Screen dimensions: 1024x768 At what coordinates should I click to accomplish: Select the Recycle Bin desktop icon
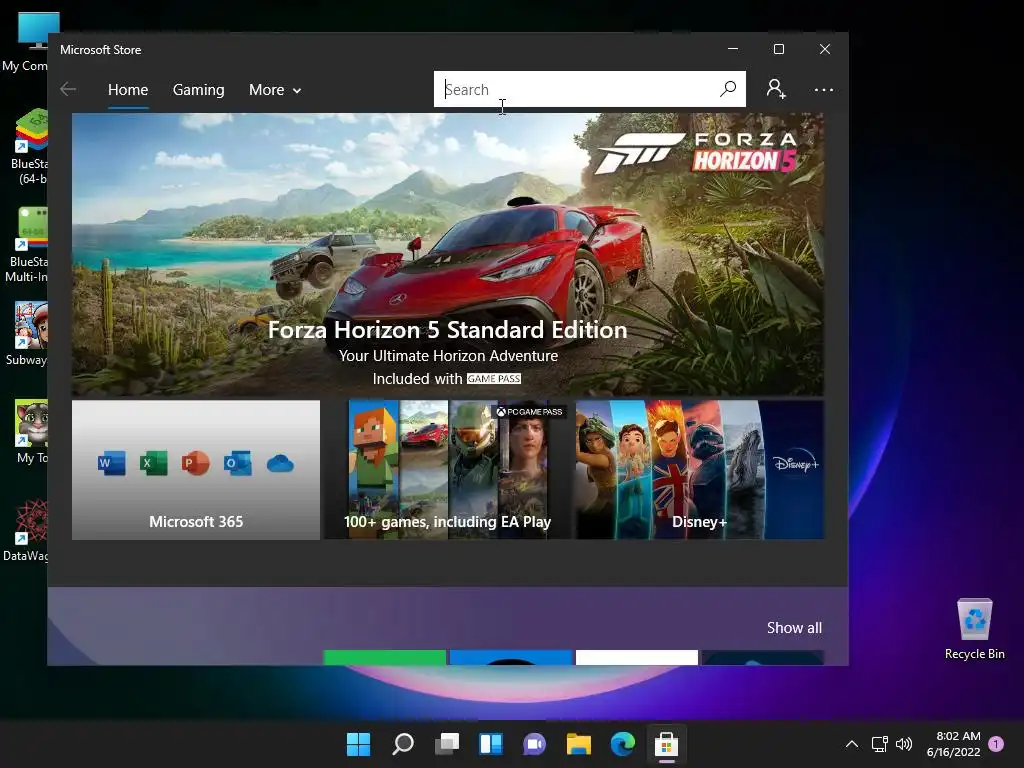(974, 628)
